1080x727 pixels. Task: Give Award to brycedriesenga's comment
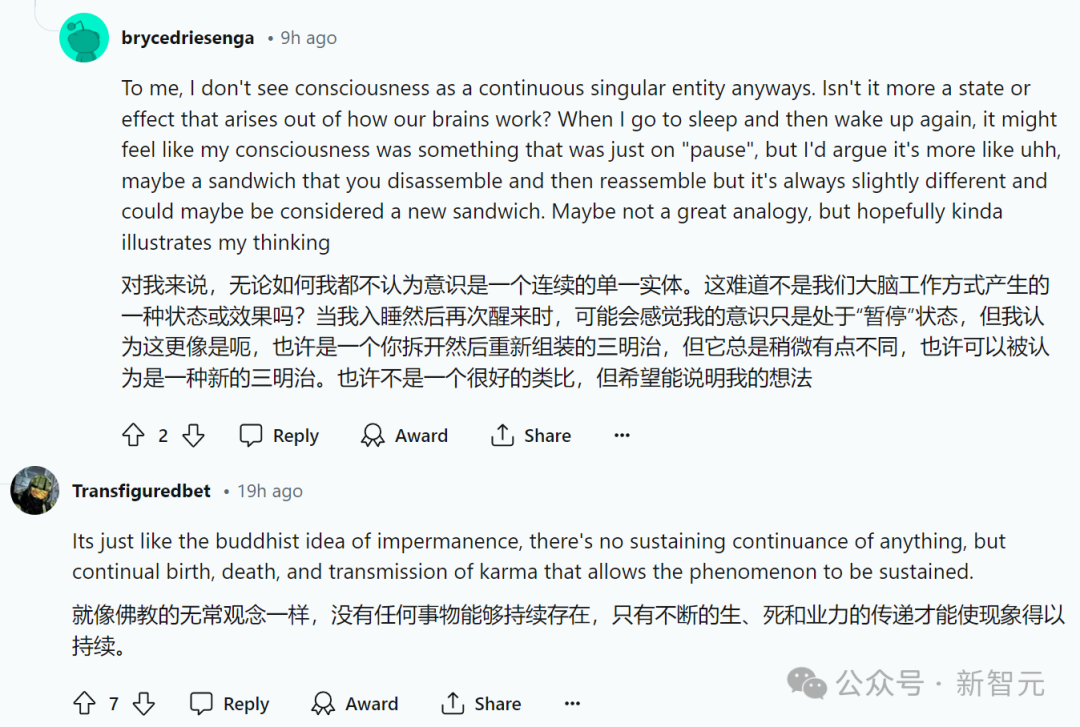[x=404, y=436]
